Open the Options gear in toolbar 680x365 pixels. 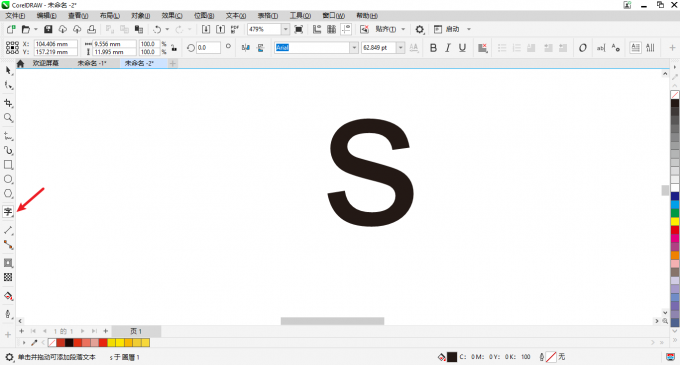click(419, 29)
